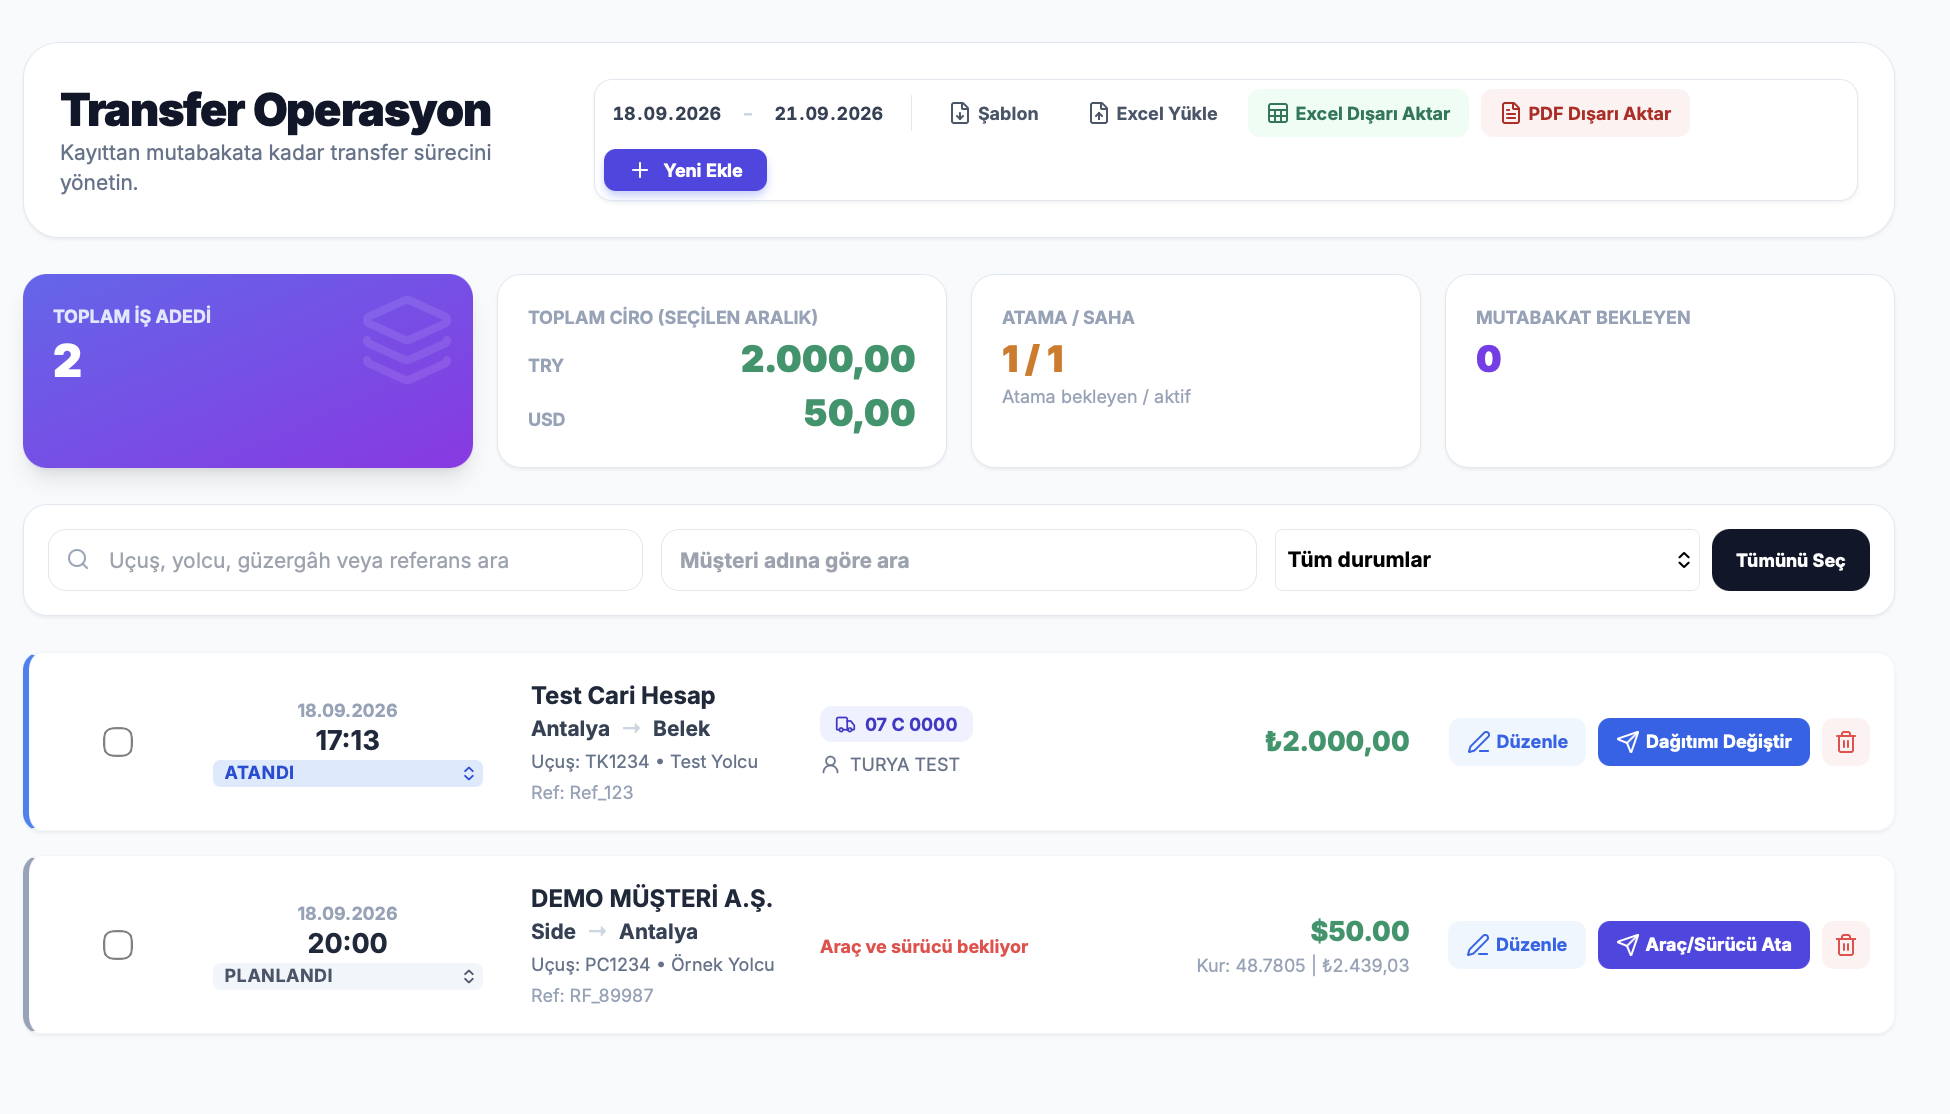1950x1114 pixels.
Task: Select the Test Cari Hesap transfer checkbox
Action: [x=118, y=742]
